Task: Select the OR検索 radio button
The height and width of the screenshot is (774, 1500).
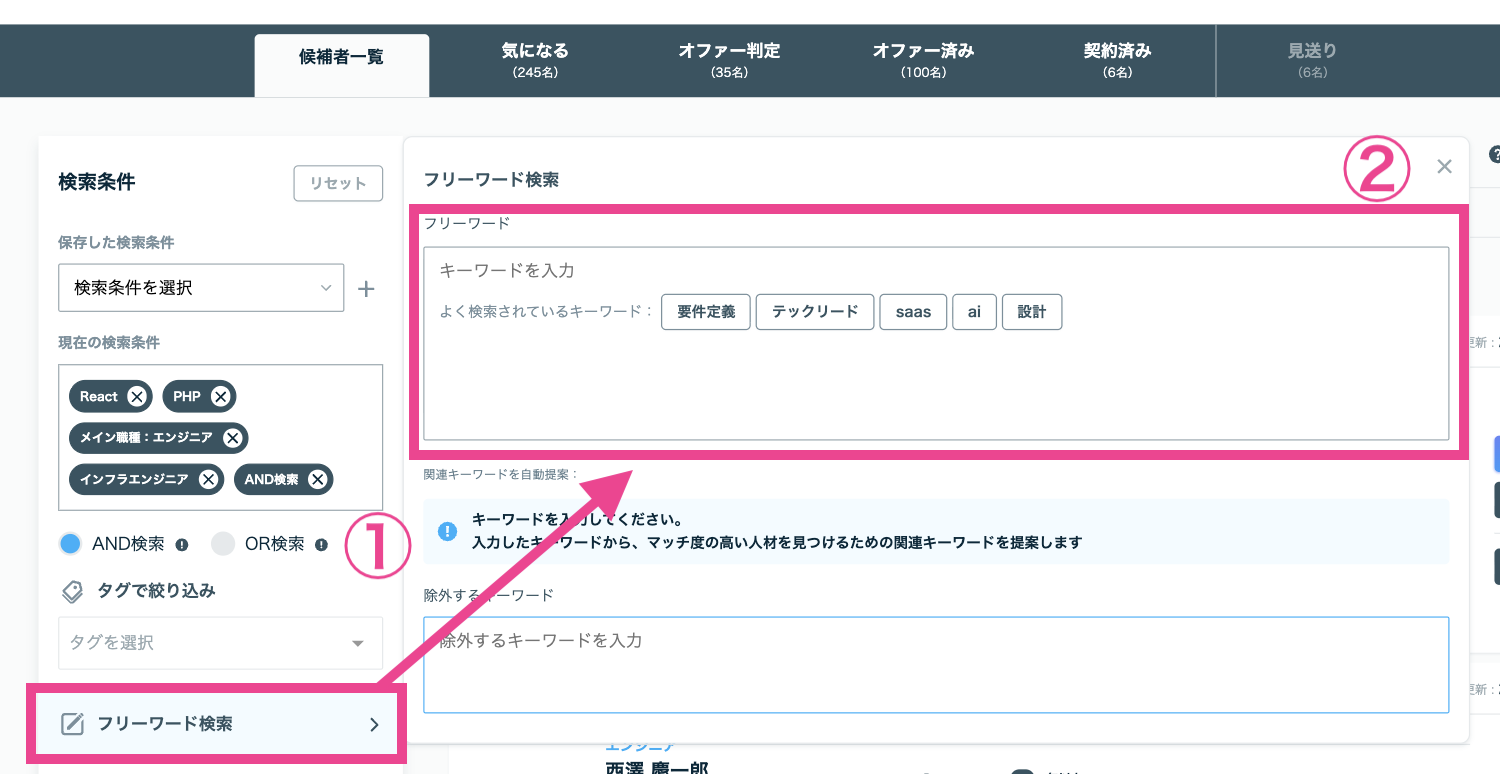Action: (223, 544)
